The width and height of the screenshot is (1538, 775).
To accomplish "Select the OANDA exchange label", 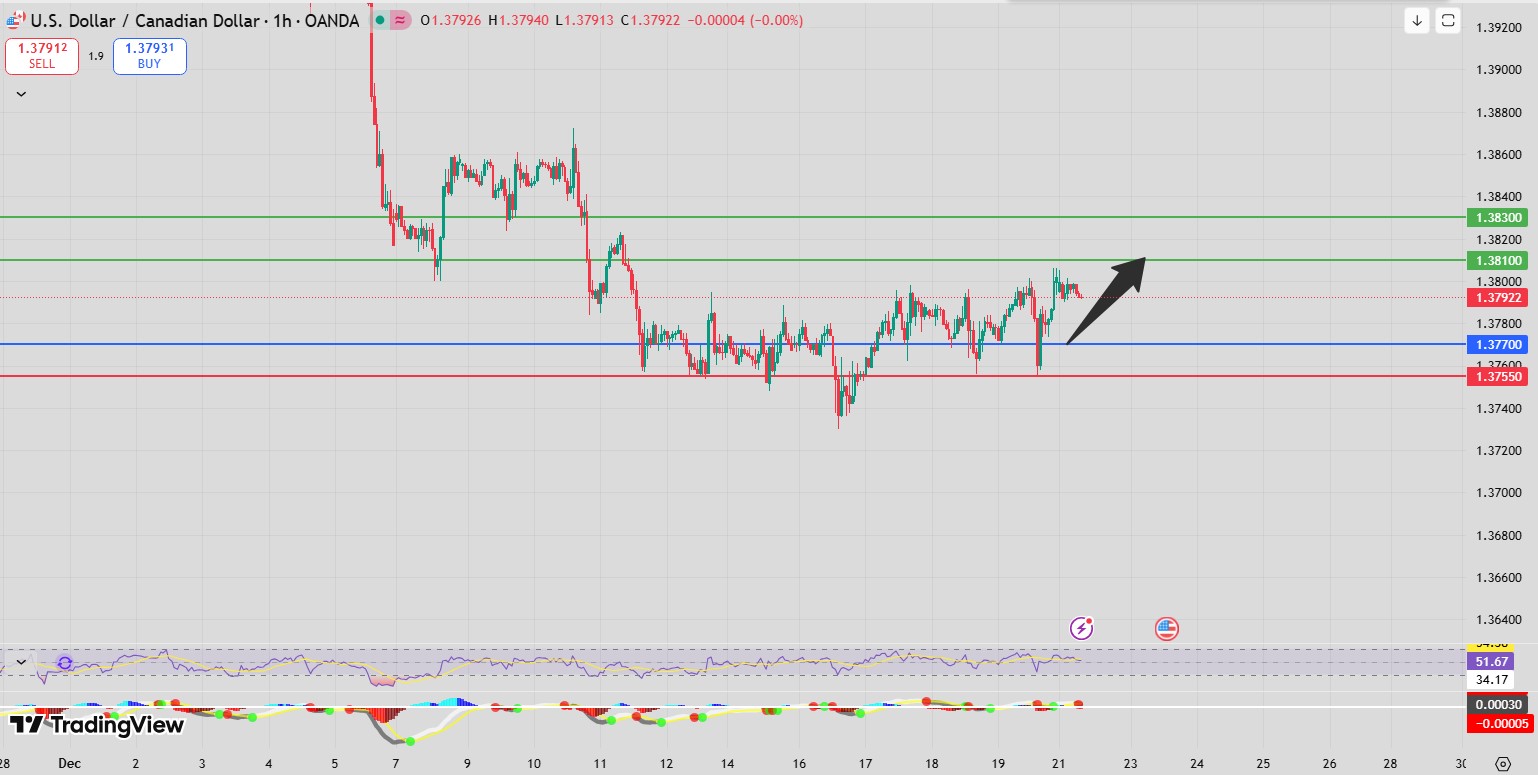I will point(333,20).
